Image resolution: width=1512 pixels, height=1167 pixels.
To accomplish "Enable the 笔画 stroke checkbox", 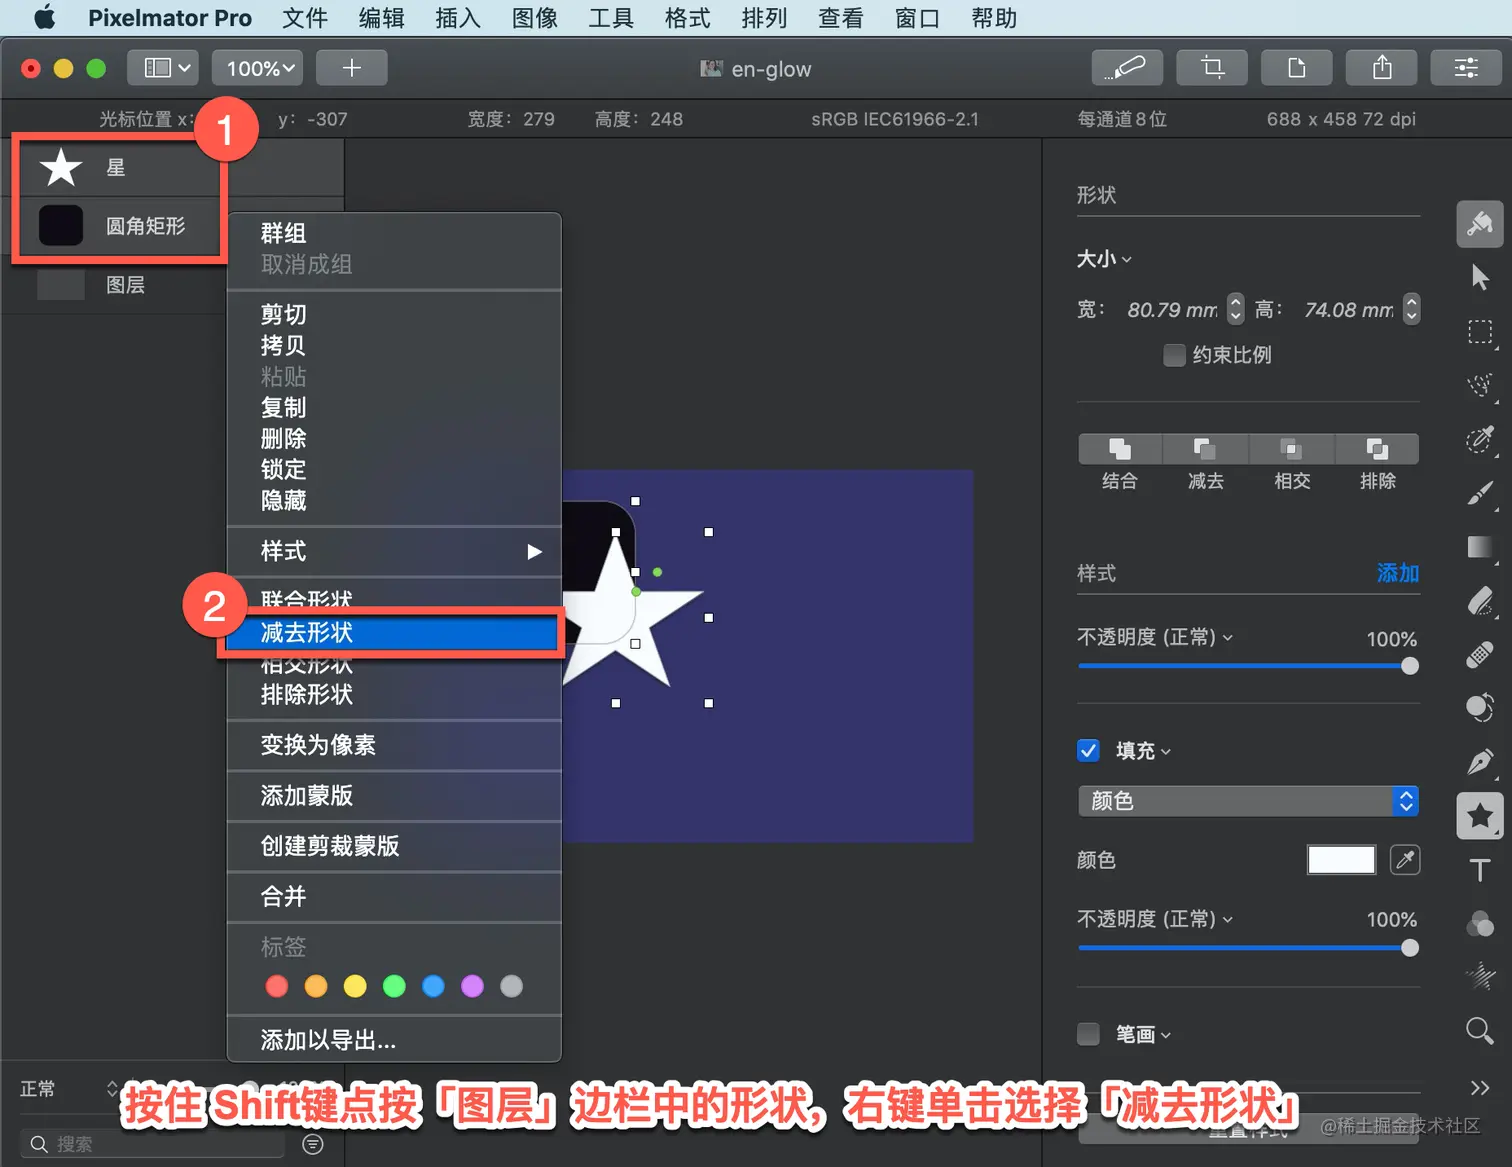I will (x=1088, y=1034).
